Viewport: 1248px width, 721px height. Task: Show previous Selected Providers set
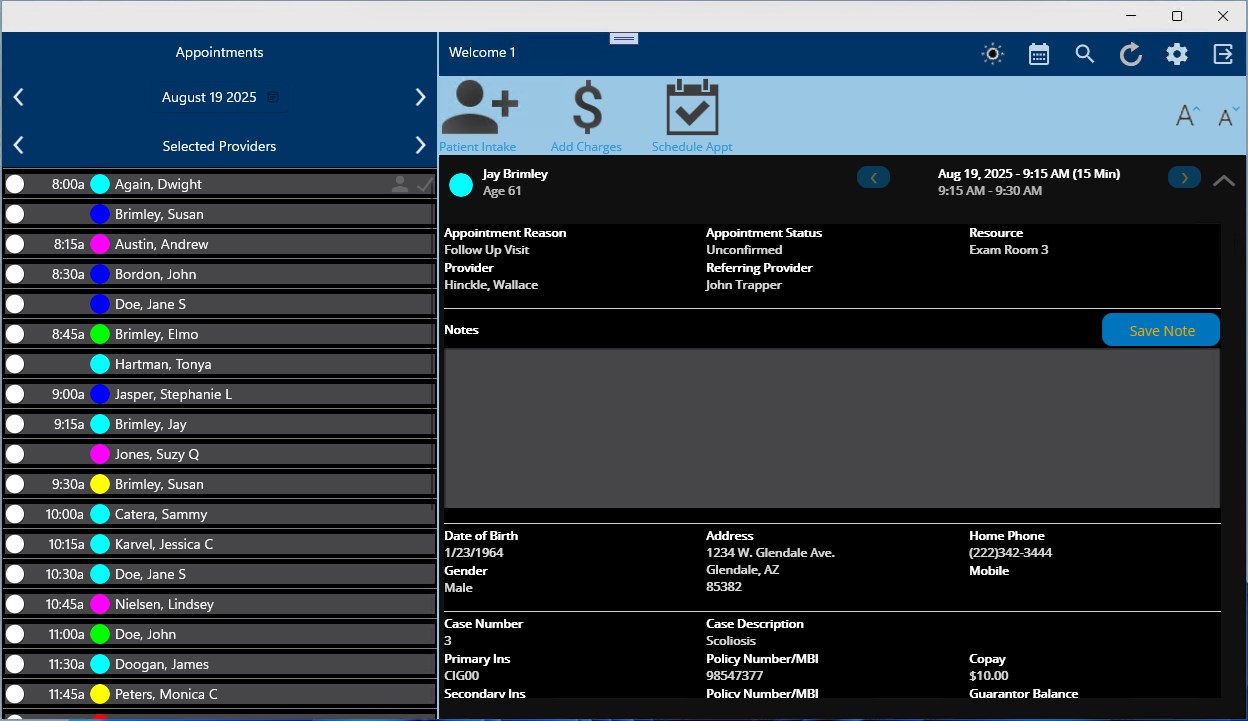point(18,146)
